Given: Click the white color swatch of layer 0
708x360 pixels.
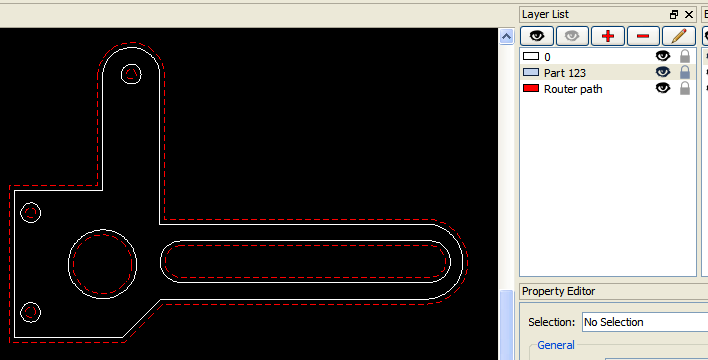Looking at the screenshot, I should [x=531, y=56].
